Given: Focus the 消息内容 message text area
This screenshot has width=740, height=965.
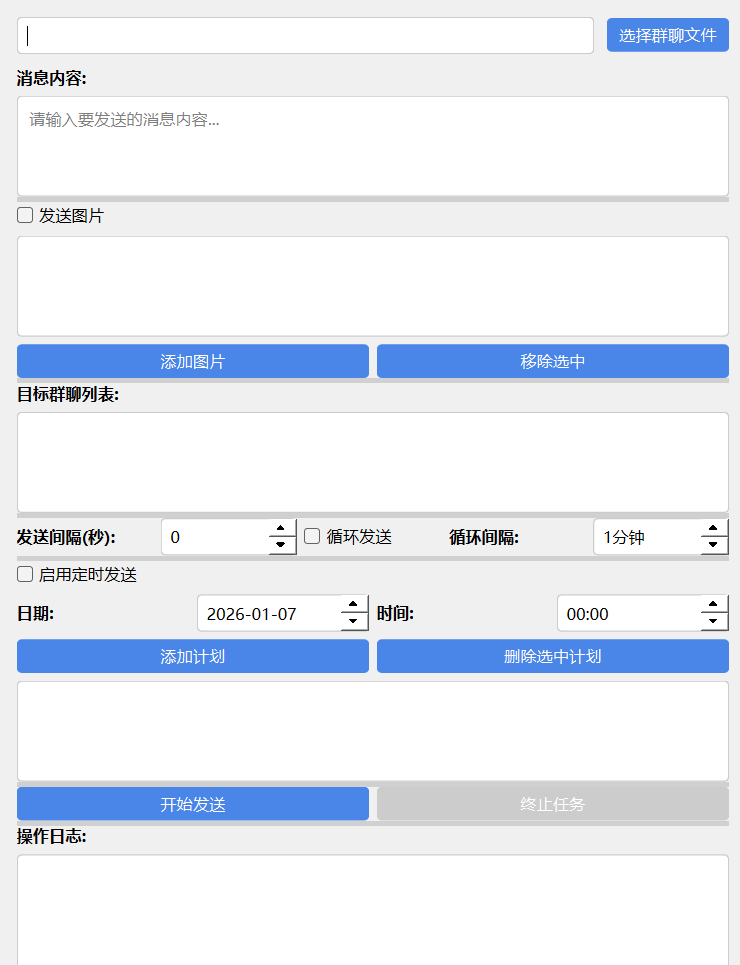Looking at the screenshot, I should (372, 146).
